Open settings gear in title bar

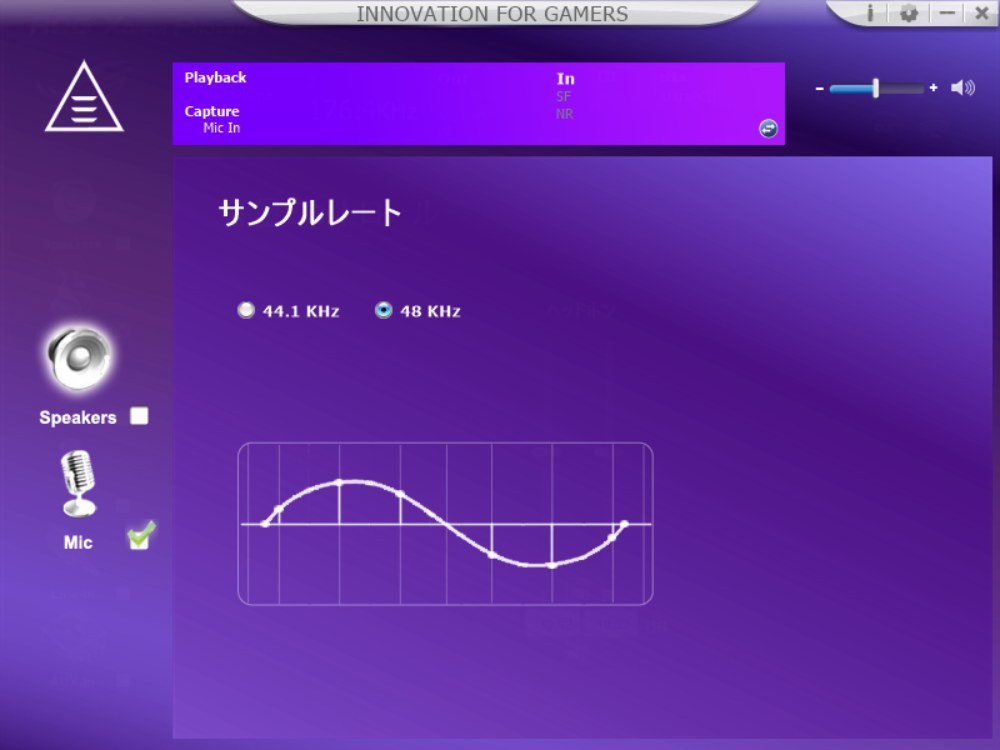pyautogui.click(x=908, y=13)
